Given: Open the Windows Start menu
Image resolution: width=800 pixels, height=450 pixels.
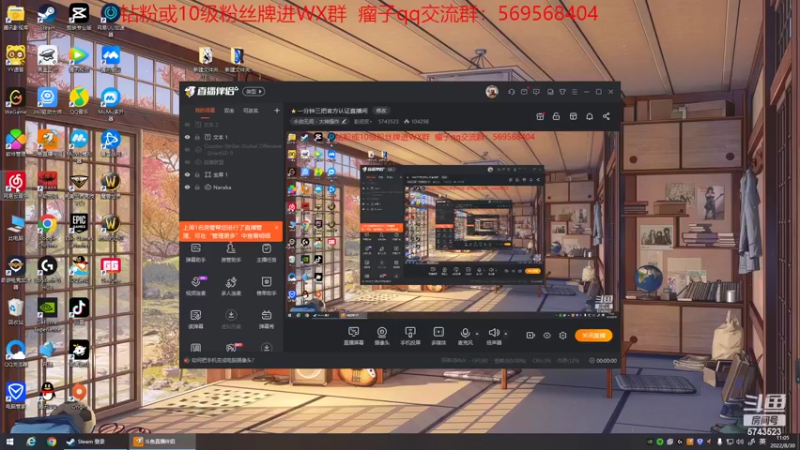Looking at the screenshot, I should point(10,442).
